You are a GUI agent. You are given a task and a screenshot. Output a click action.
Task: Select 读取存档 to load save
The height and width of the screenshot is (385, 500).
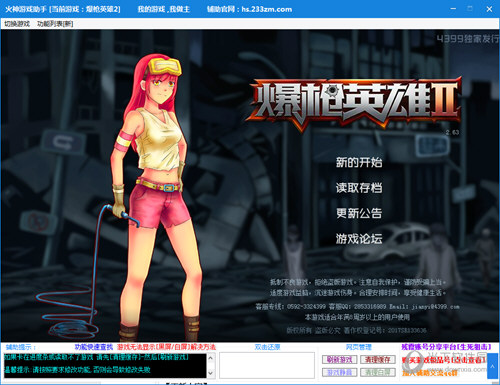359,188
